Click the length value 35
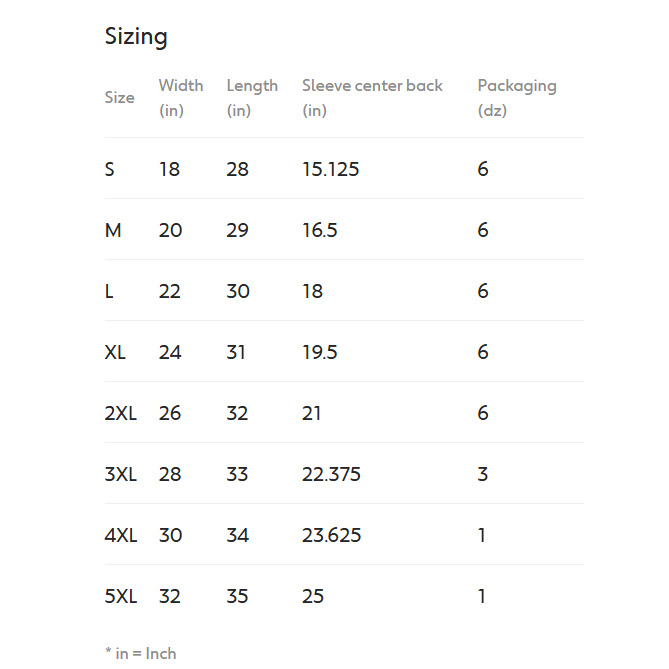The image size is (669, 669). 237,596
